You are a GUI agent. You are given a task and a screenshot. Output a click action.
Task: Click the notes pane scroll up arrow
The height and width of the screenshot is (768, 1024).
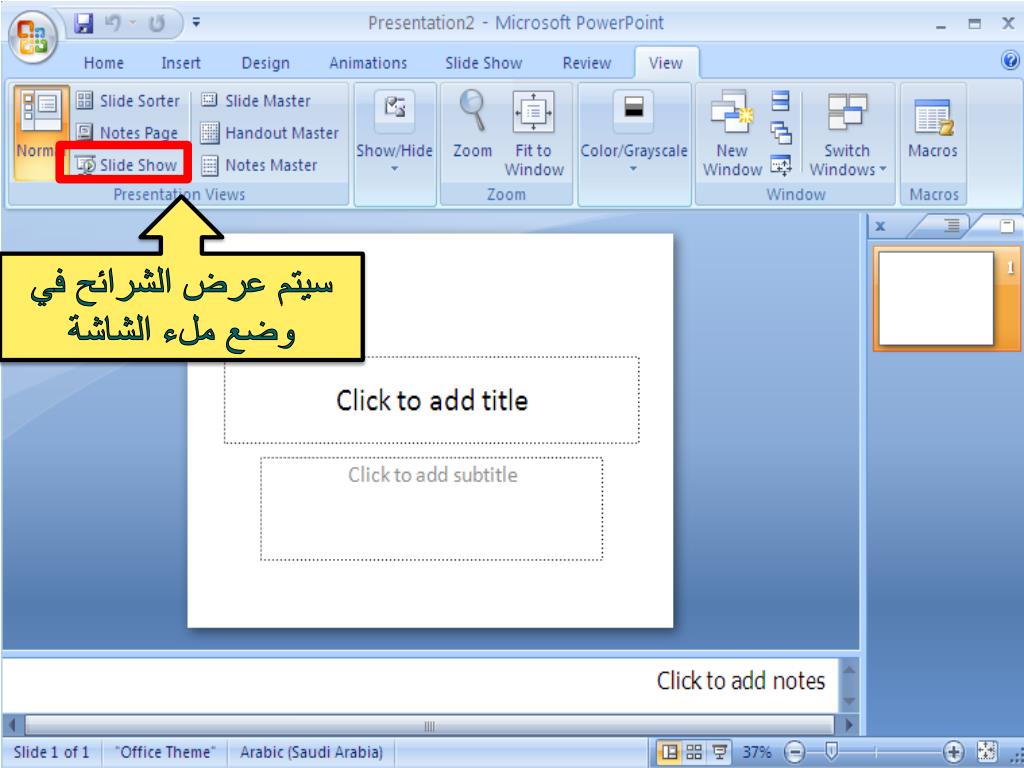849,669
